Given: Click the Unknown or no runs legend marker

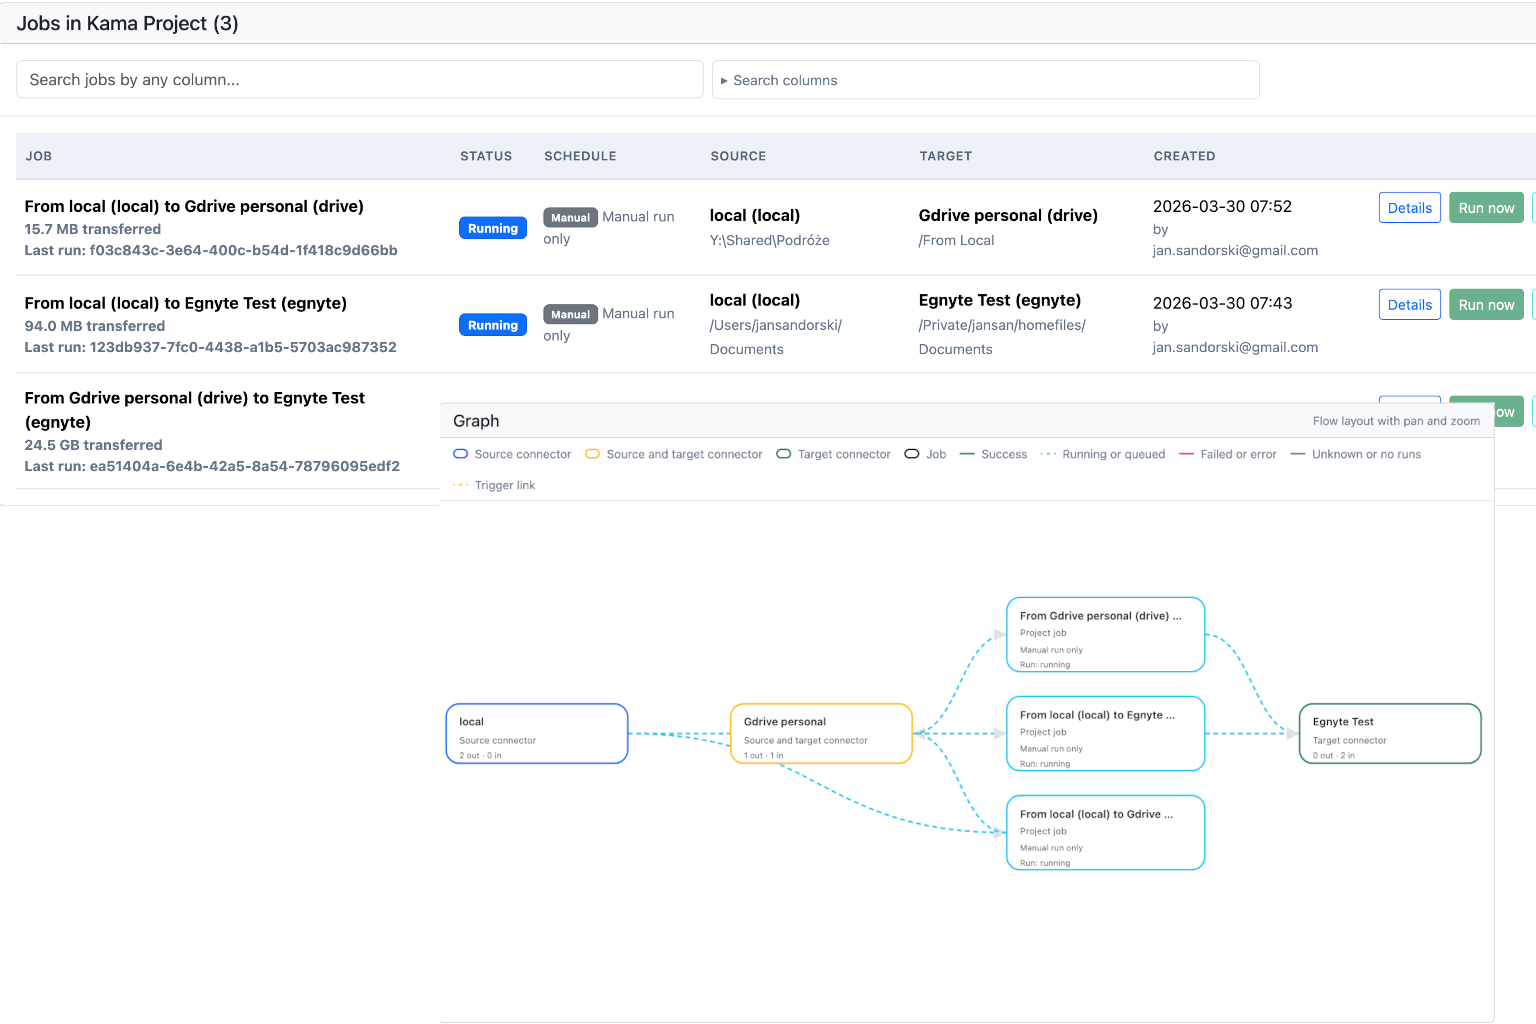Looking at the screenshot, I should click(x=1298, y=454).
